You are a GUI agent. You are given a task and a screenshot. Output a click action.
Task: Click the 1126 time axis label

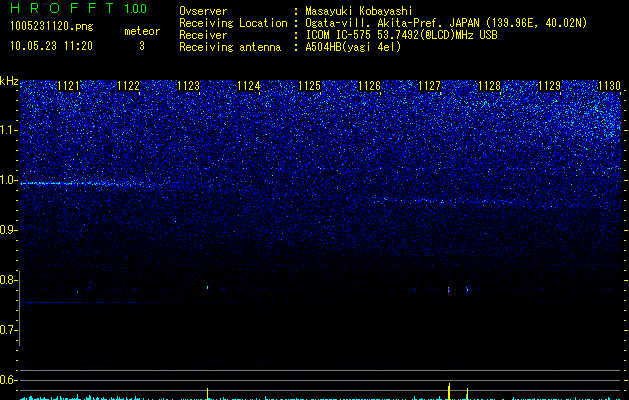pyautogui.click(x=369, y=86)
